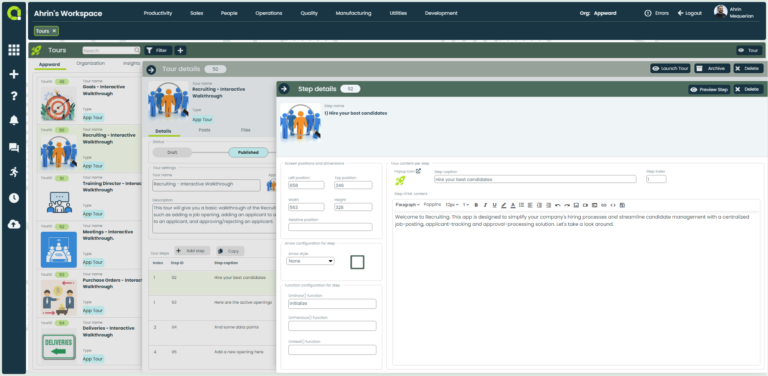Open the chat messages icon in the sidebar
Viewport: 768px width, 376px height.
pos(14,148)
